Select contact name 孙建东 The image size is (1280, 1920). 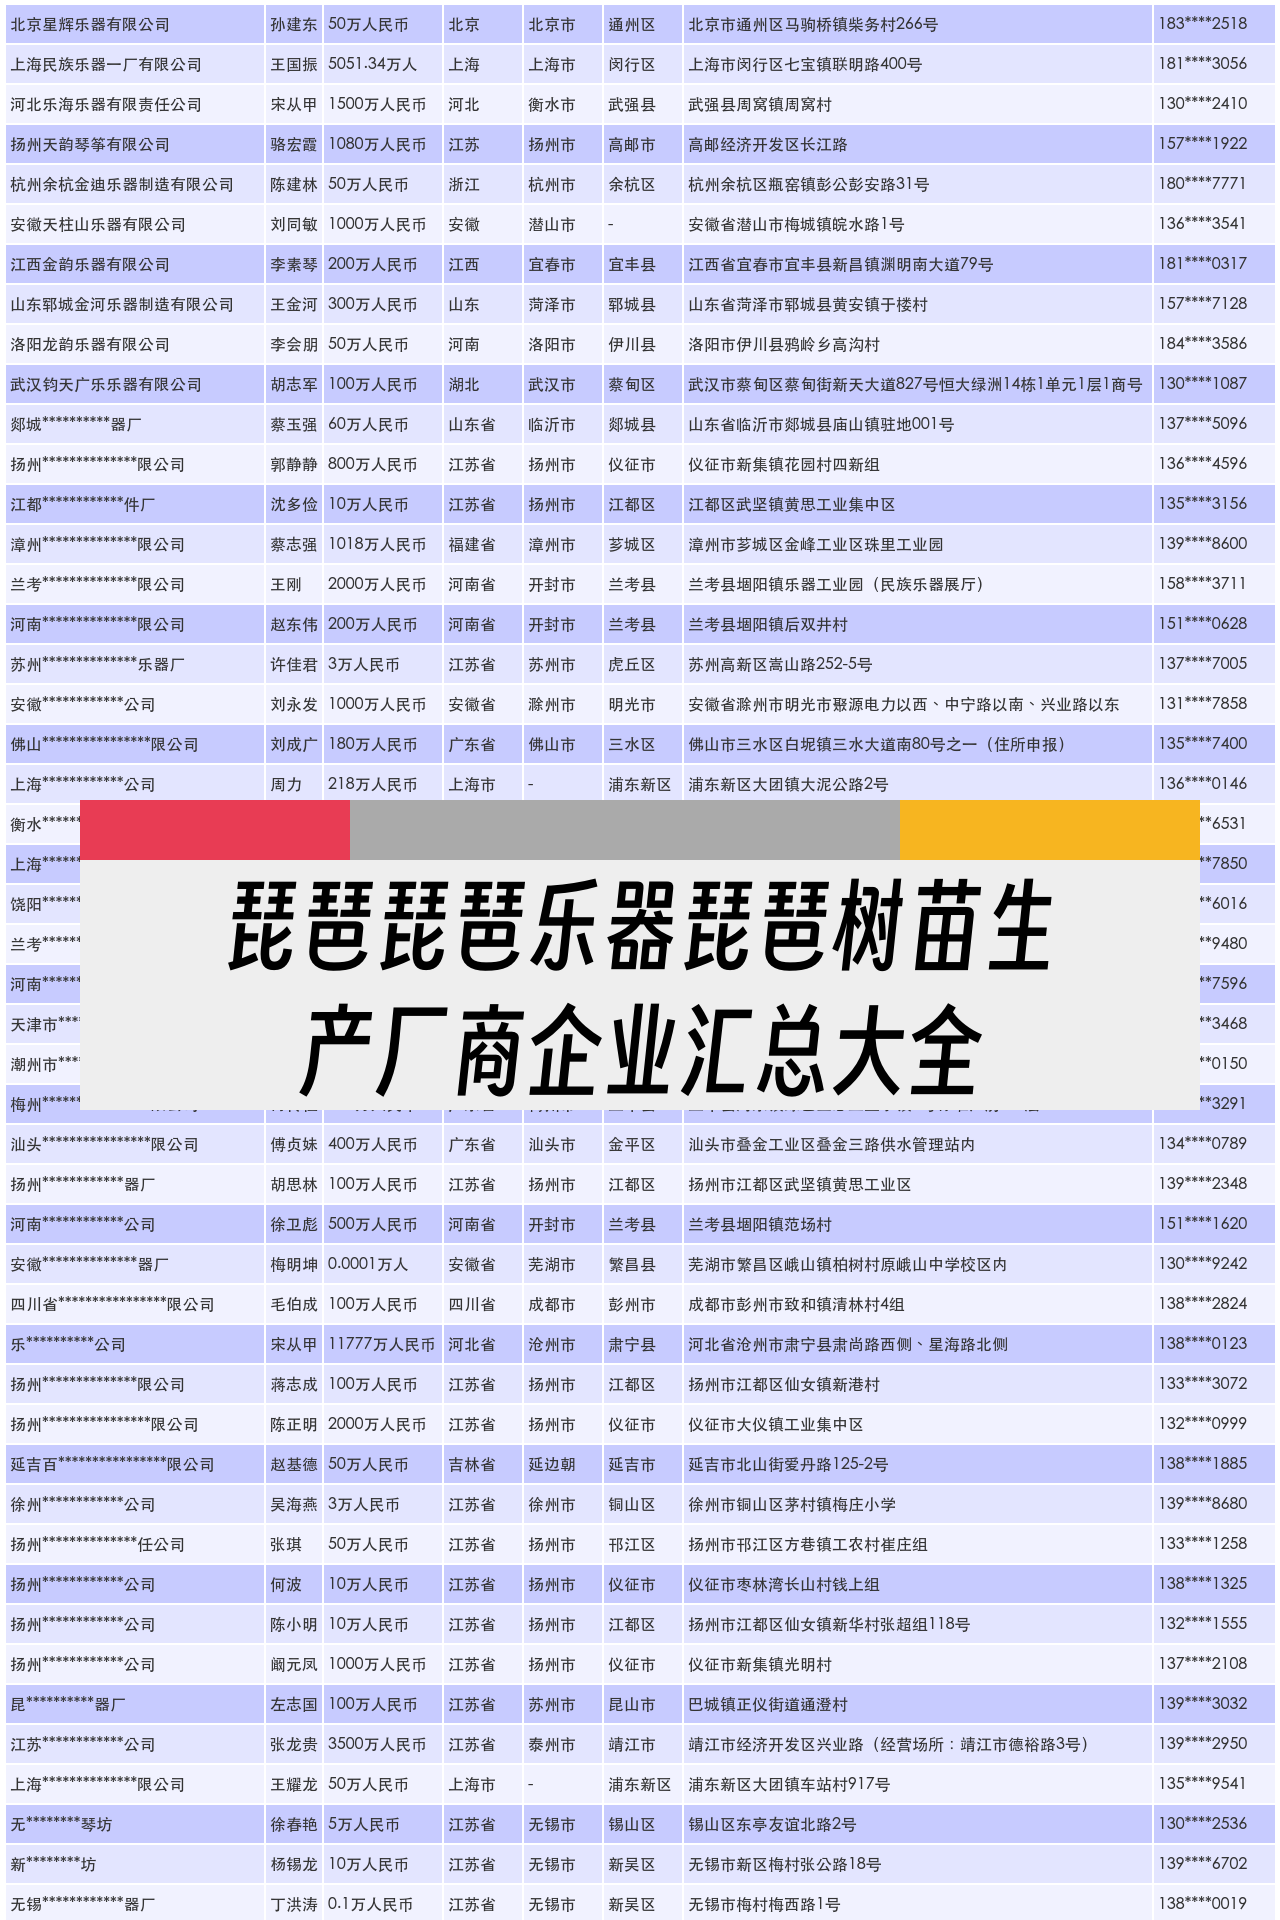tap(294, 24)
